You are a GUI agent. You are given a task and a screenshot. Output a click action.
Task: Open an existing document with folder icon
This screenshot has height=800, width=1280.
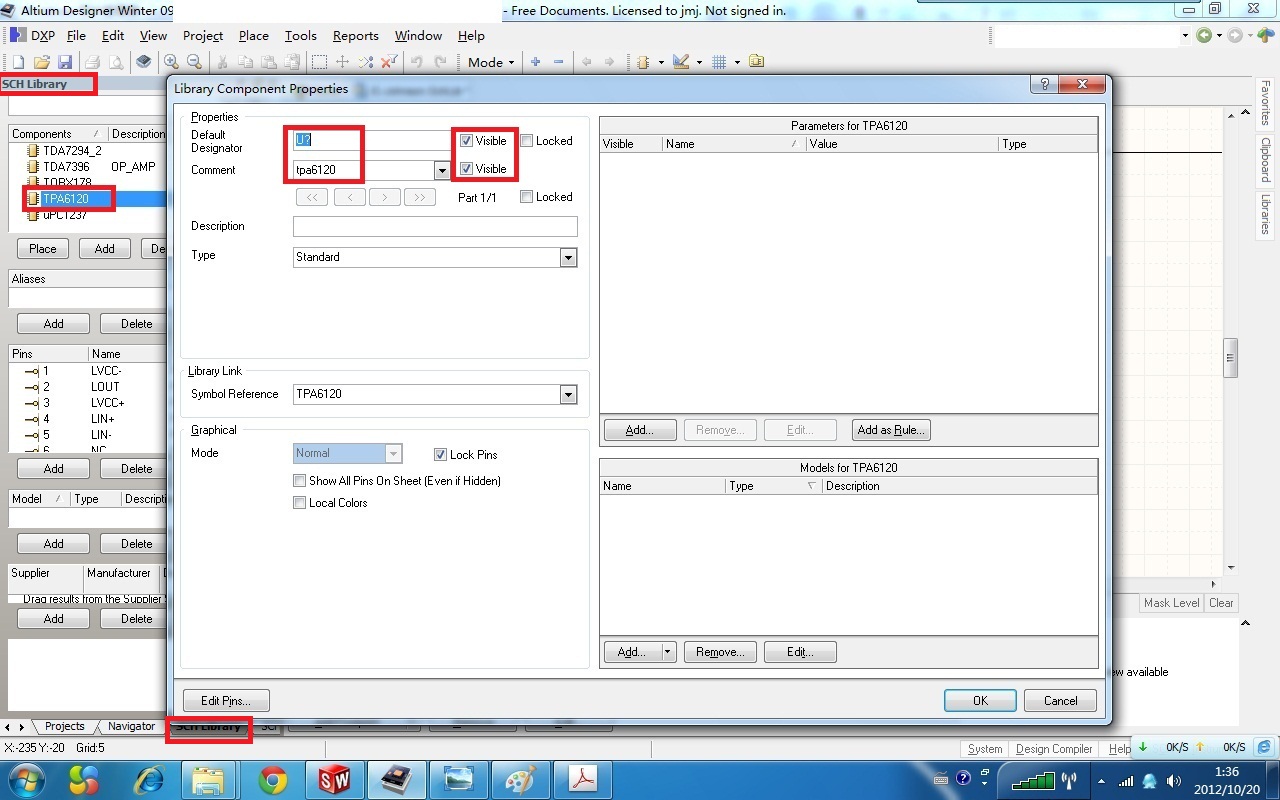point(41,62)
